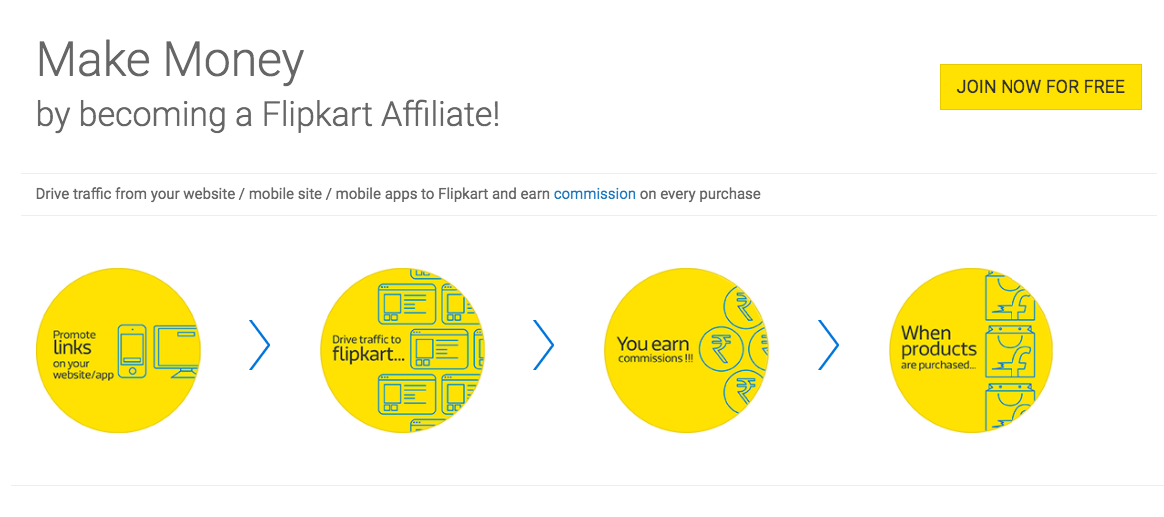The width and height of the screenshot is (1164, 517).
Task: Select the bottom rupee coin icon
Action: pos(745,392)
